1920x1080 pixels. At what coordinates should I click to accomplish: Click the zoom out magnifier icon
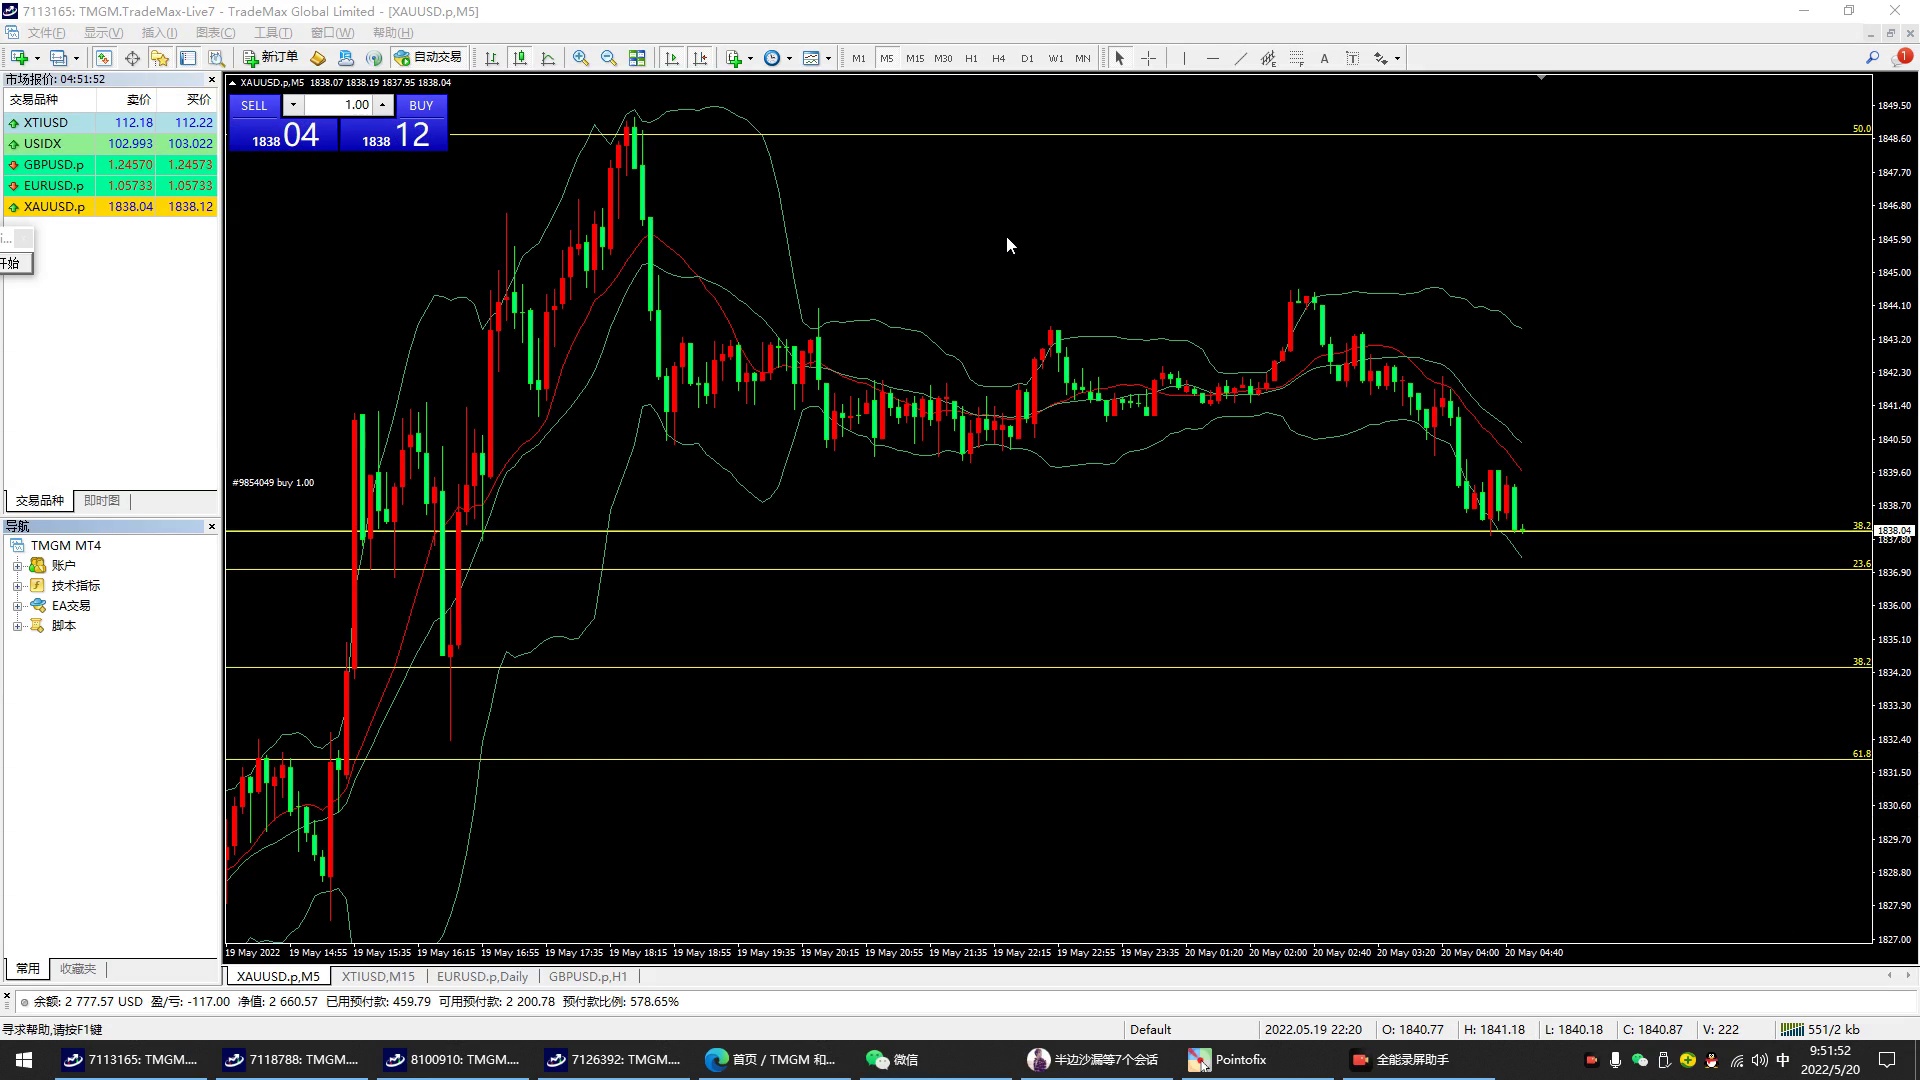click(x=609, y=58)
